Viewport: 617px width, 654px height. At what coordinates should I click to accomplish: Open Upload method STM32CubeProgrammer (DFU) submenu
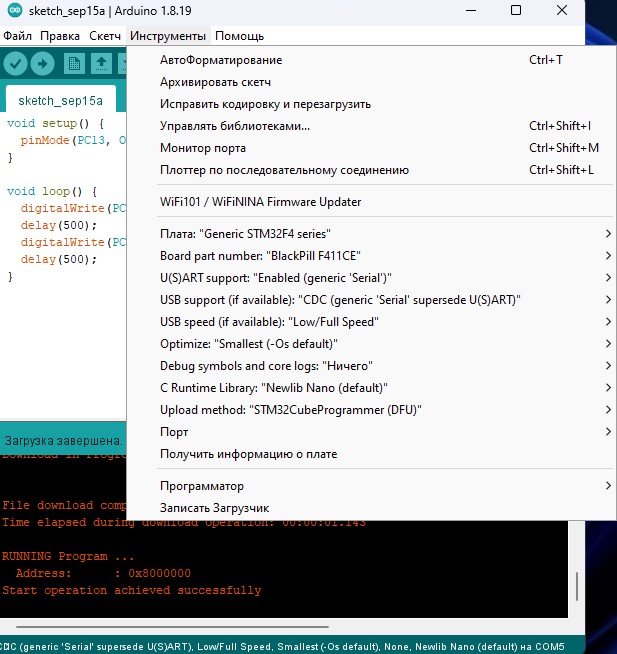coord(371,410)
